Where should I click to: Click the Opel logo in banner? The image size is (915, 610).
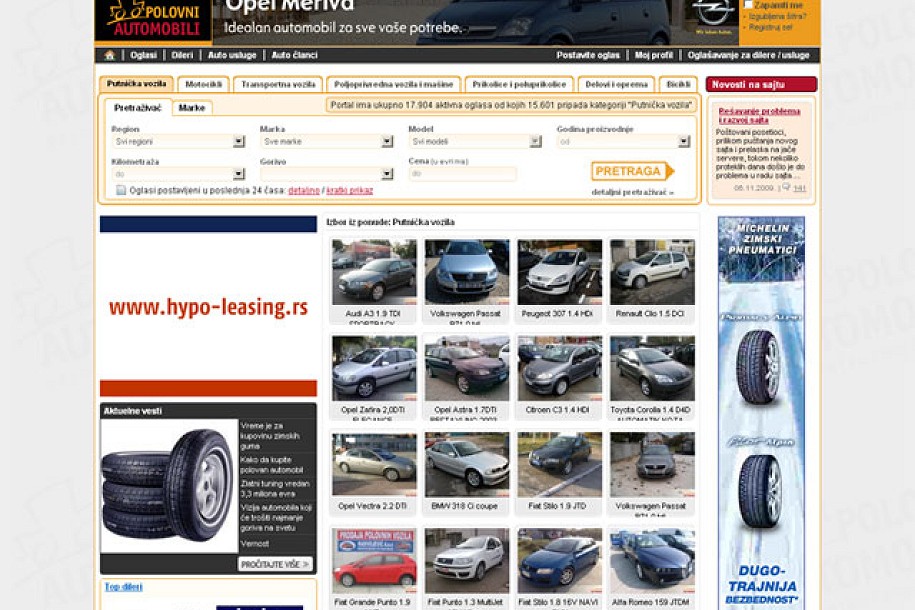click(713, 15)
